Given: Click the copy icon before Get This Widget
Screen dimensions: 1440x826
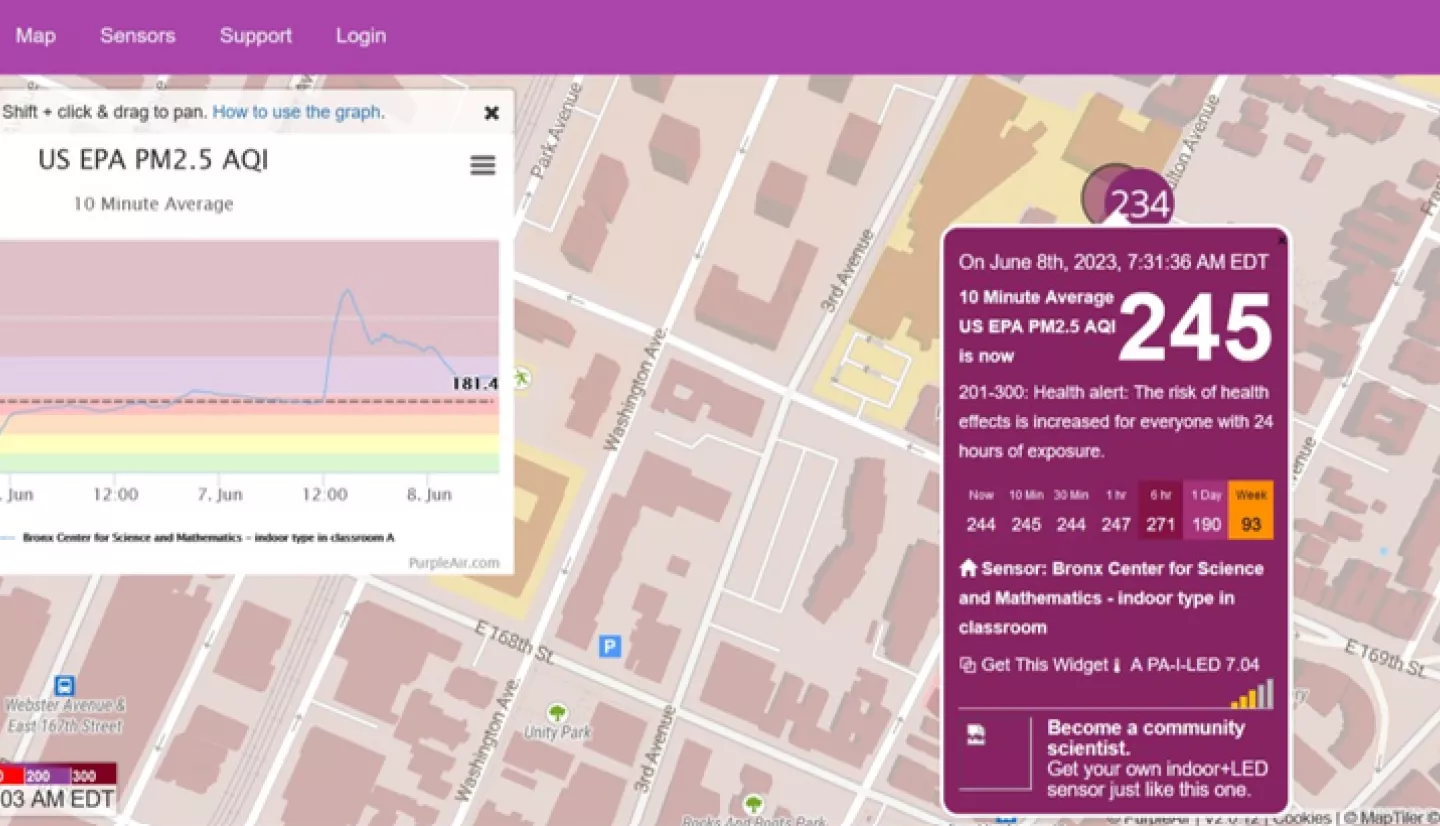Looking at the screenshot, I should coord(967,664).
